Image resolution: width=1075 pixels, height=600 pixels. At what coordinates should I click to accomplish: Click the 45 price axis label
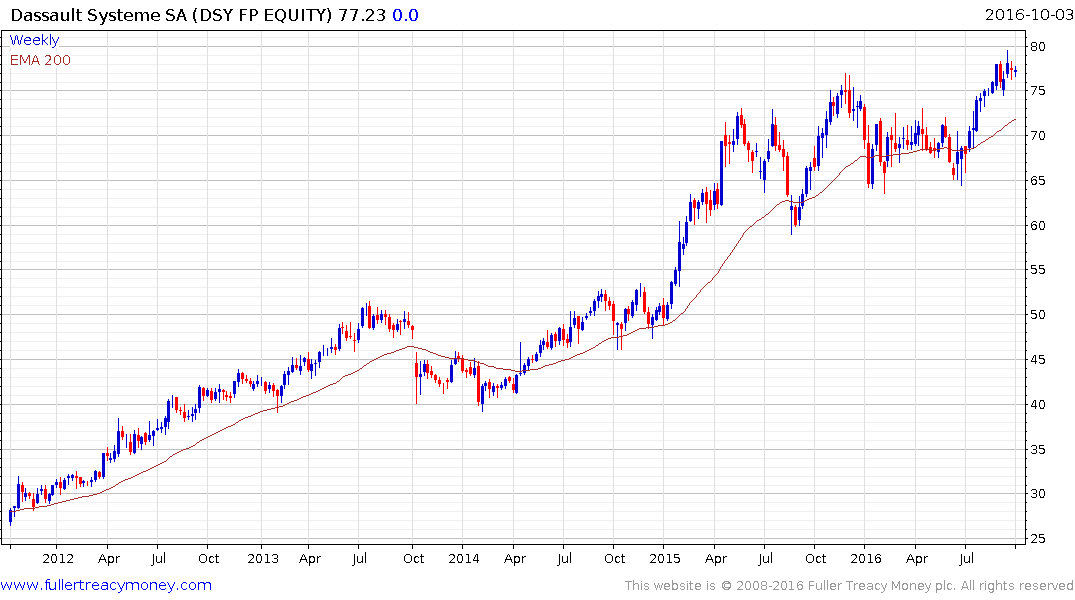click(x=1038, y=360)
